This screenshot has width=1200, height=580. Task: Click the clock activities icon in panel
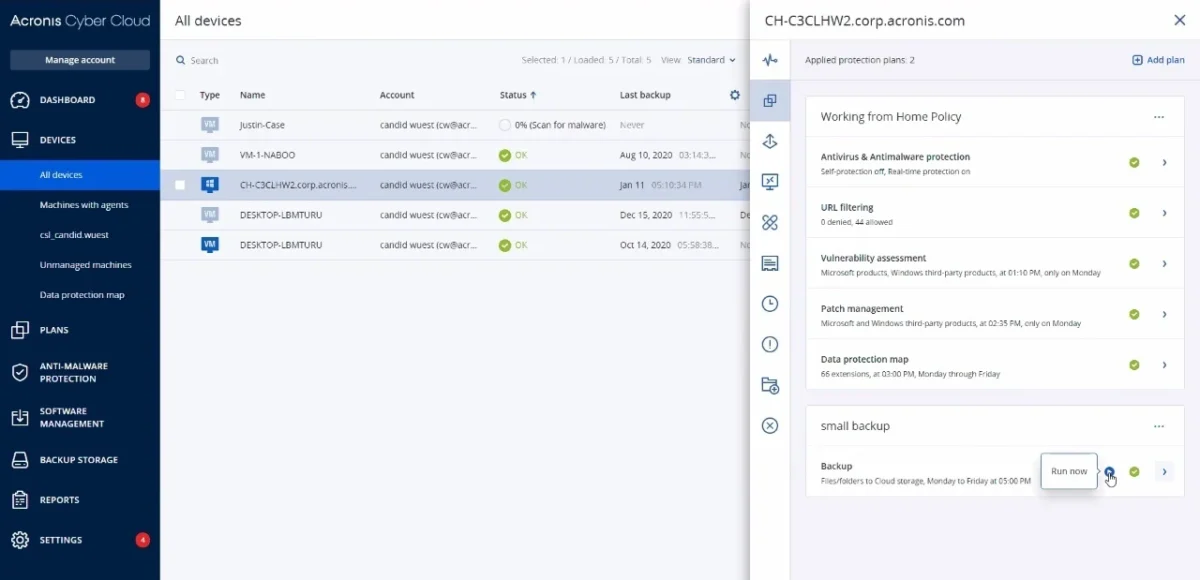[770, 303]
